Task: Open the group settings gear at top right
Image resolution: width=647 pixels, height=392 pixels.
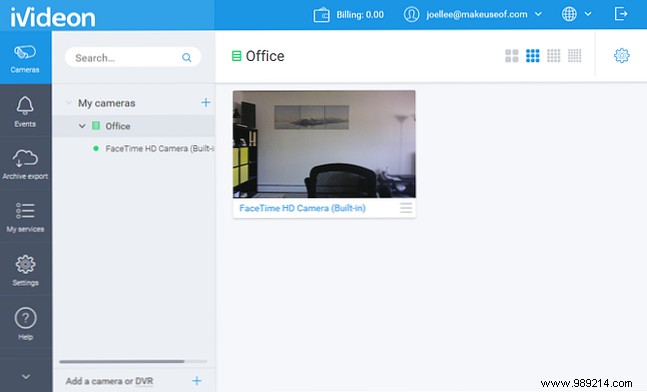Action: pyautogui.click(x=621, y=56)
